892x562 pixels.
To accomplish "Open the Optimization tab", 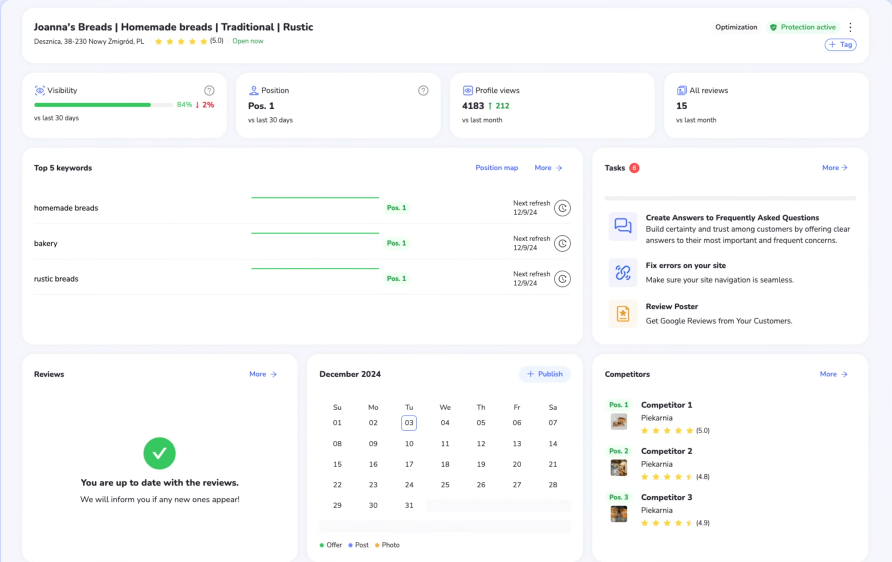I will click(x=736, y=27).
